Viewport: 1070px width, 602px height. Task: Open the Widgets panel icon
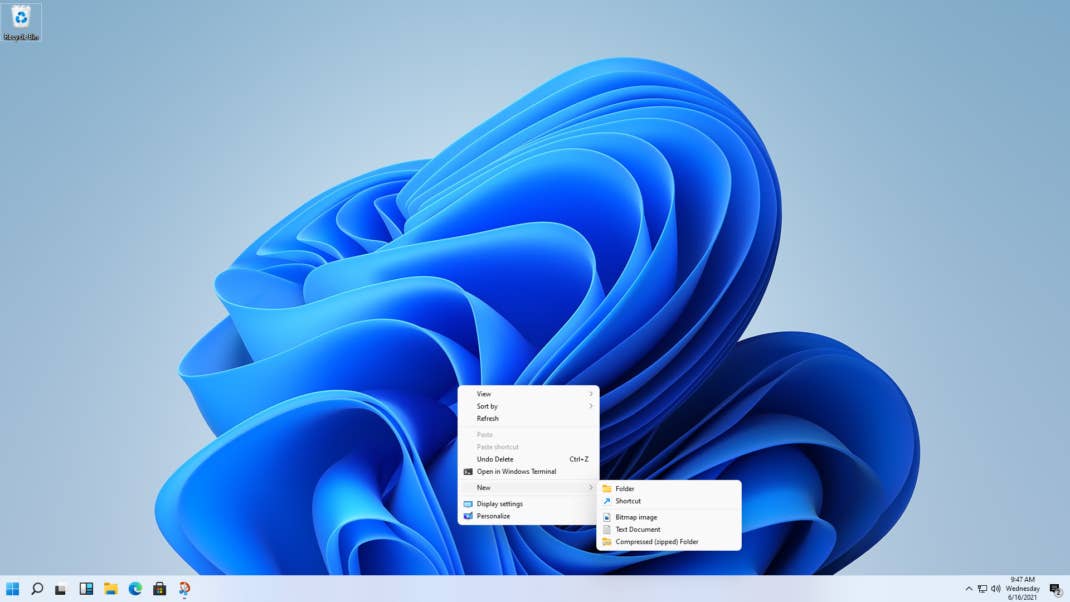pyautogui.click(x=86, y=588)
